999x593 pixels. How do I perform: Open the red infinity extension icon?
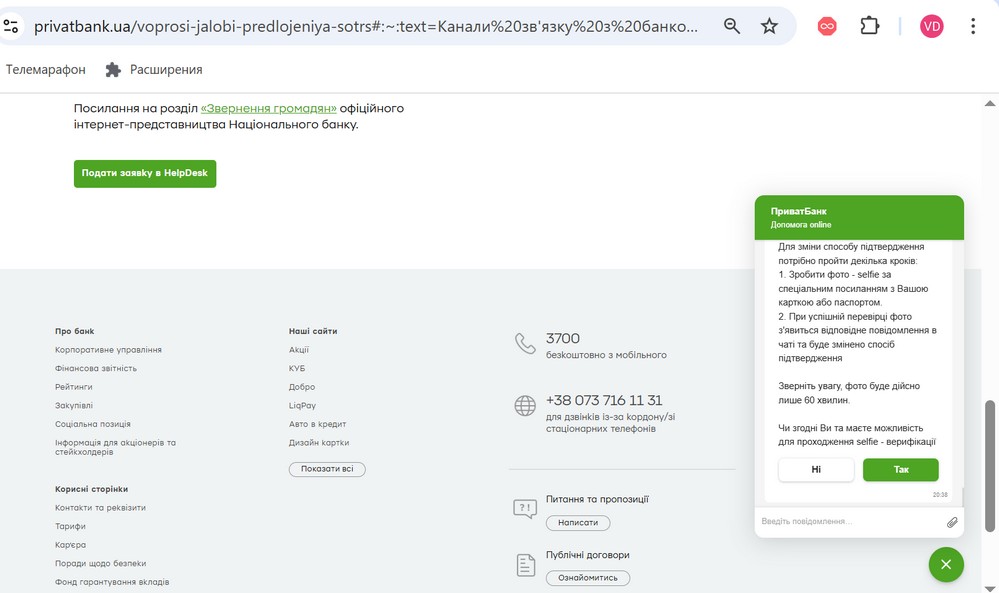point(827,26)
